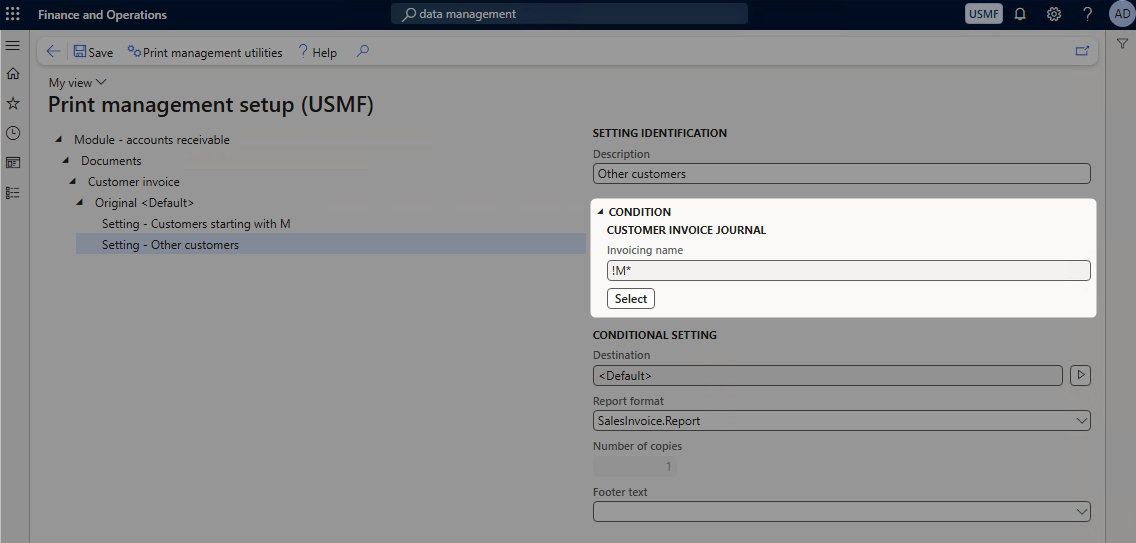Viewport: 1136px width, 543px height.
Task: Open the Home icon in left sidebar
Action: [x=12, y=73]
